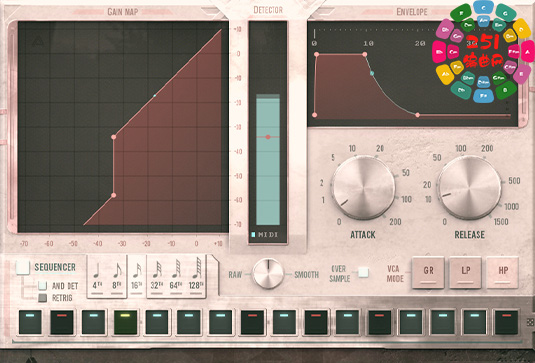
Task: Toggle the MIDI indicator under the detector
Action: [253, 235]
